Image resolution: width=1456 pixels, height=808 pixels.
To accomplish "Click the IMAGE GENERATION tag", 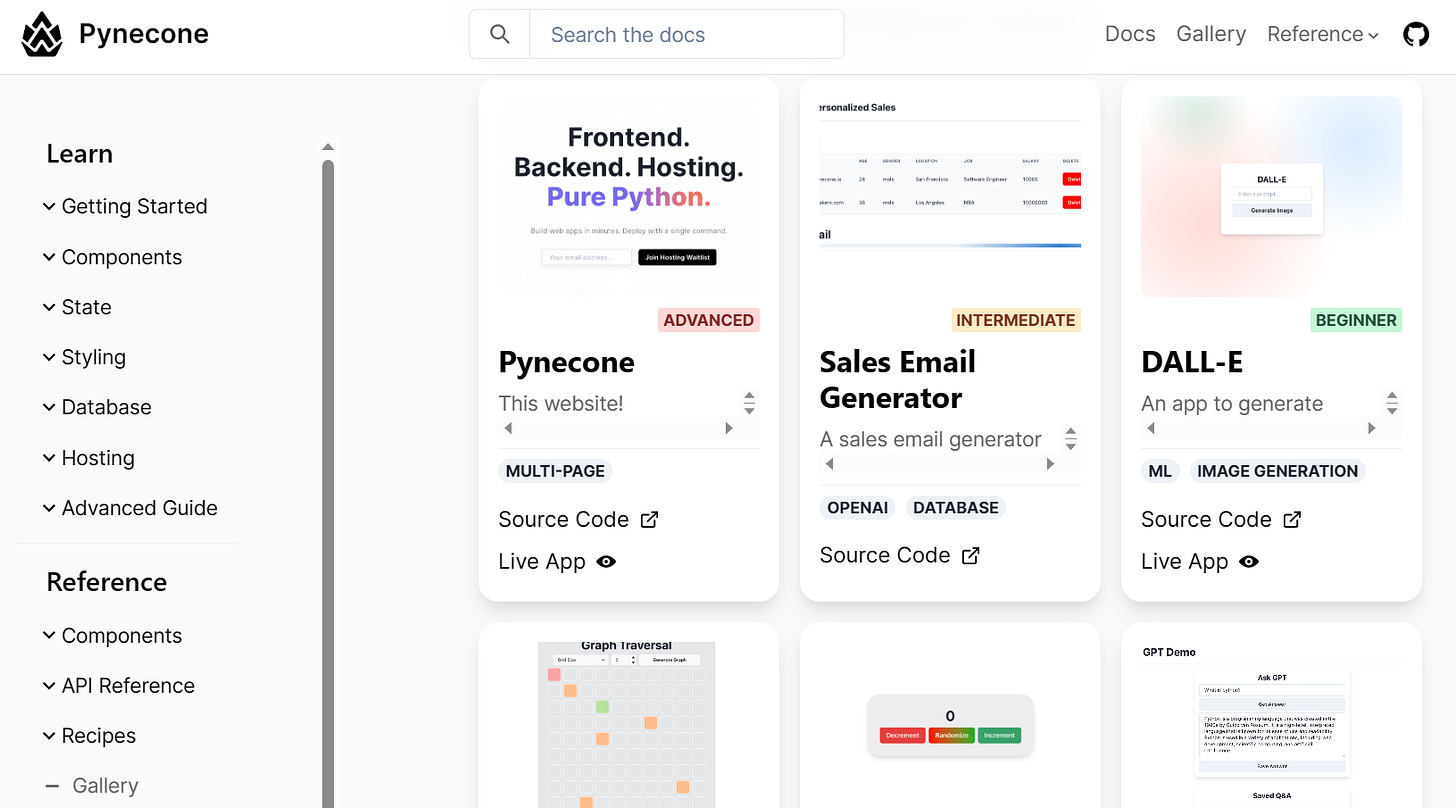I will [1278, 471].
